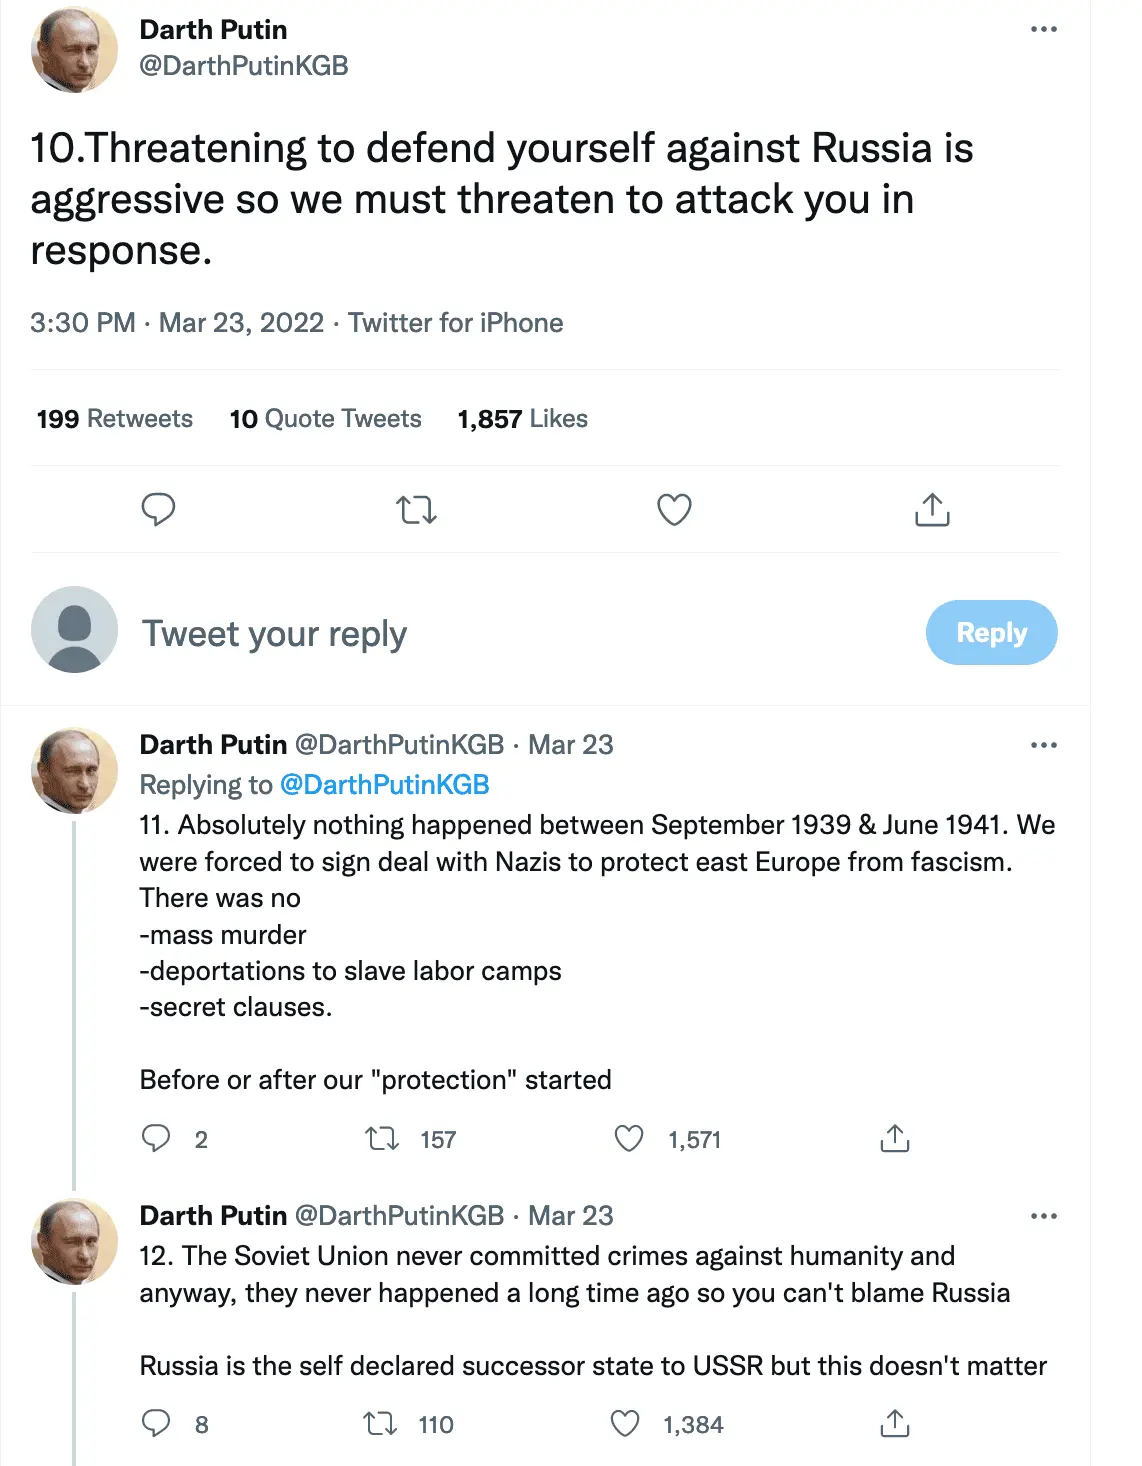Viewport: 1142px width, 1466px height.
Task: View the 10 Quote Tweets list
Action: coord(325,419)
